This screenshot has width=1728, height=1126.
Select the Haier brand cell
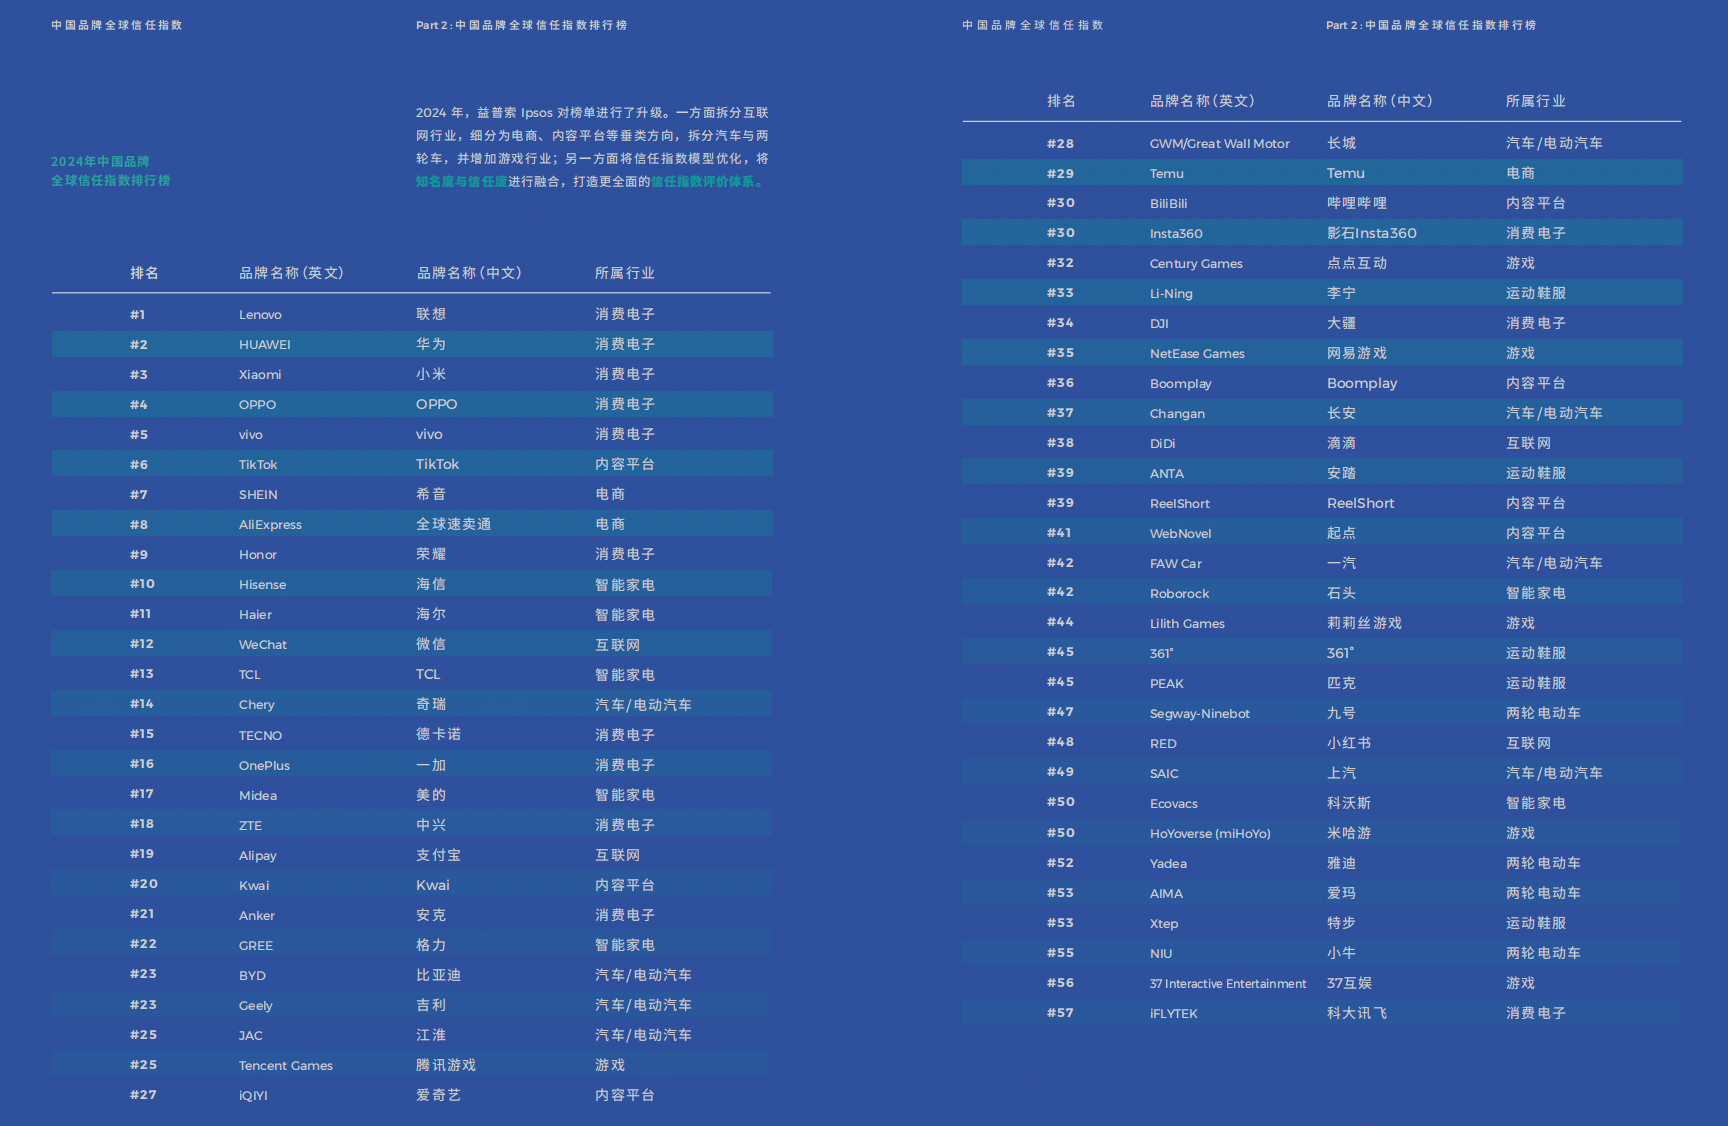(255, 615)
